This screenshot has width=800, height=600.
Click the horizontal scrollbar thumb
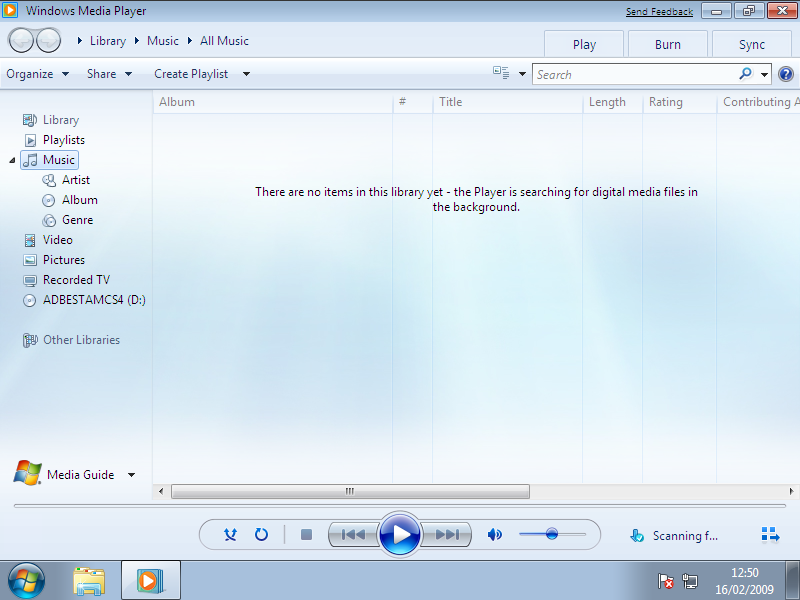350,491
